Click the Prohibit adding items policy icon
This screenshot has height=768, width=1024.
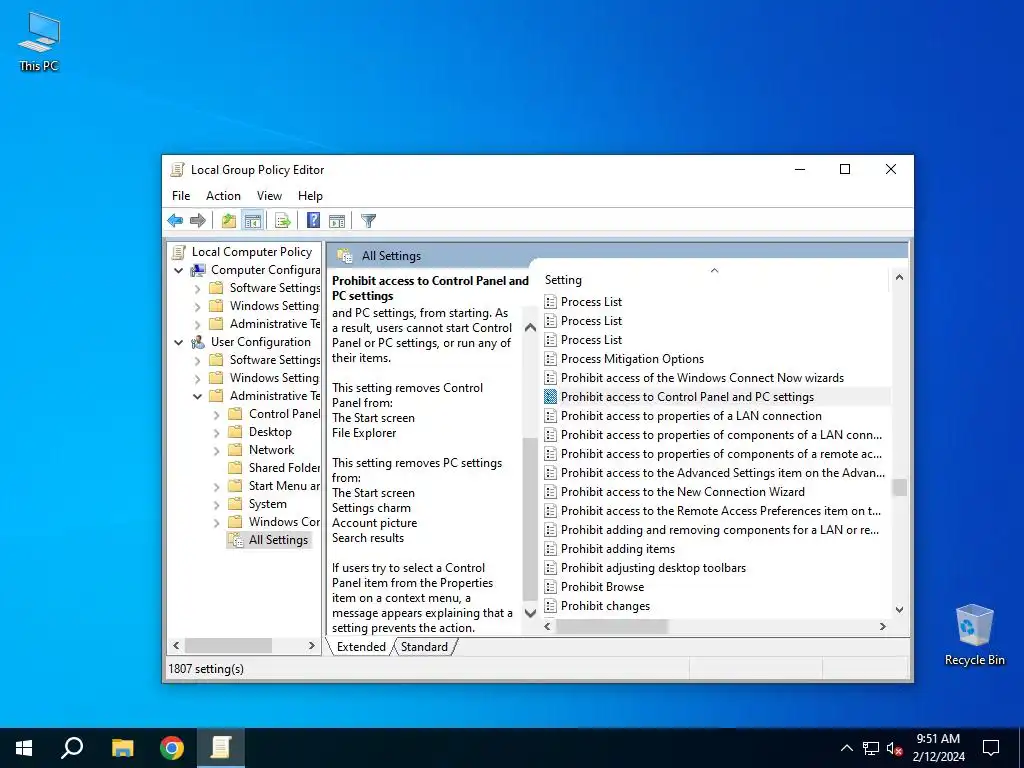tap(551, 549)
